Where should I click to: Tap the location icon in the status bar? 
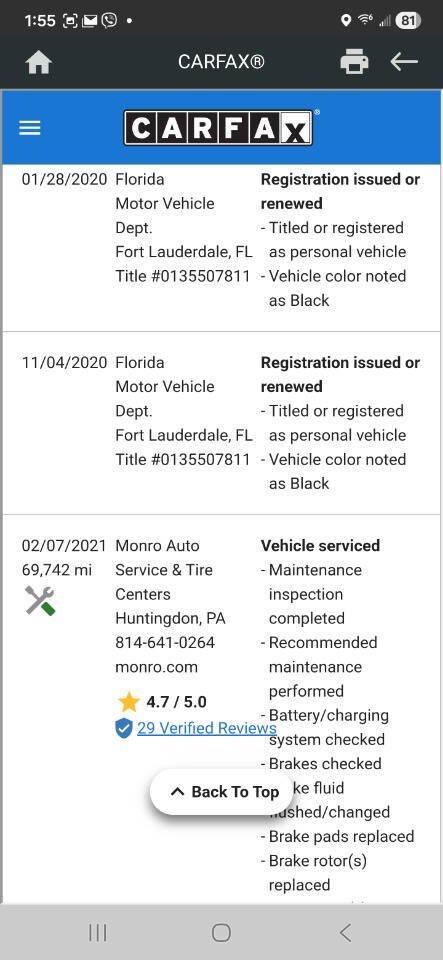tap(346, 21)
